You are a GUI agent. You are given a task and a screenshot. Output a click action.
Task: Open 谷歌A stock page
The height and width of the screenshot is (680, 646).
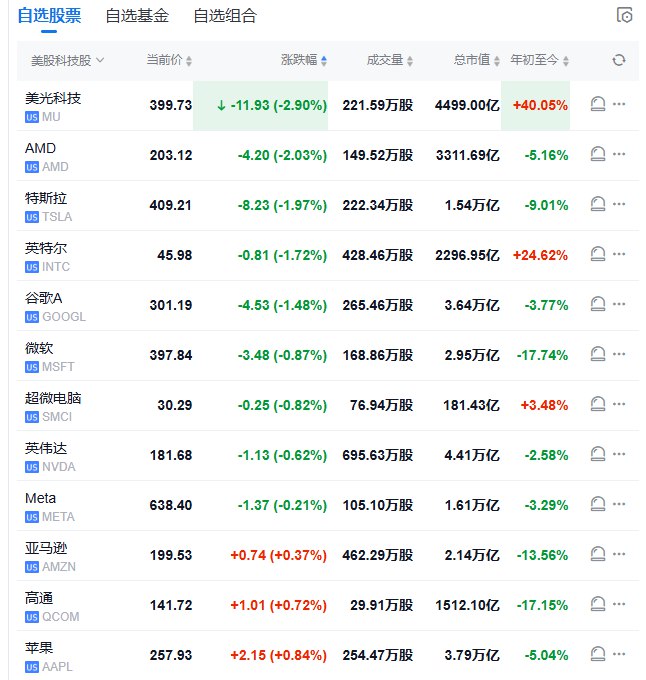coord(43,298)
